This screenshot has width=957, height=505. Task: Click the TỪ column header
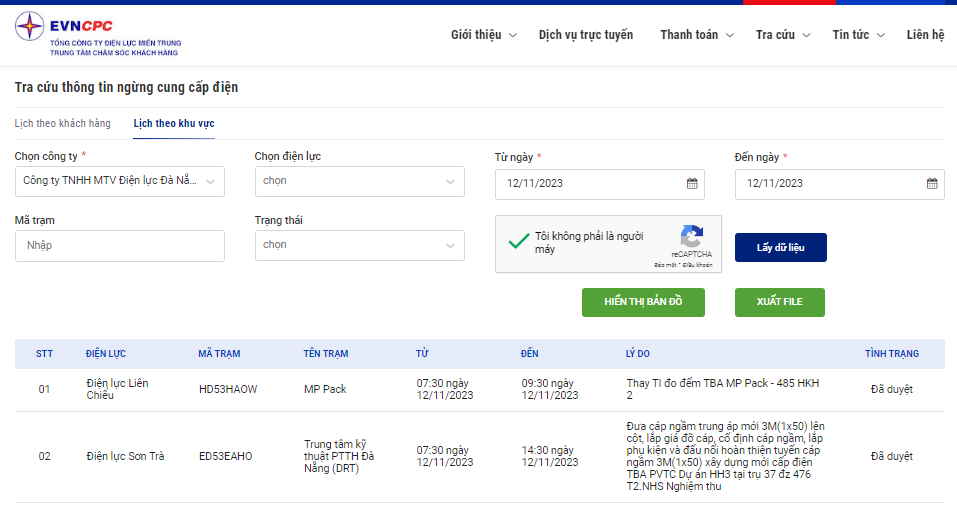pos(422,354)
